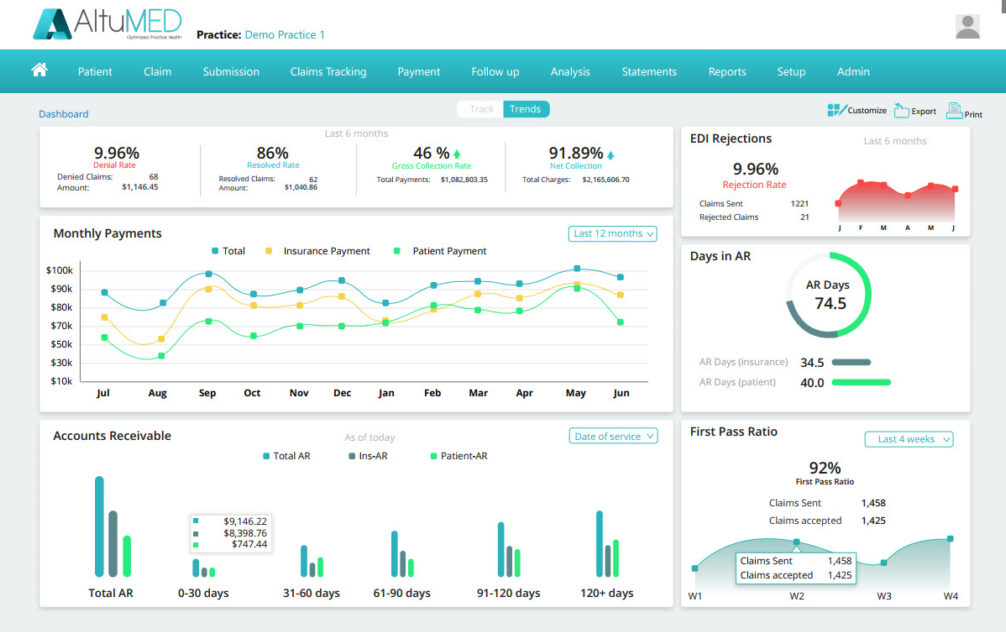The height and width of the screenshot is (632, 1006).
Task: Click the W3 data point in First Pass Ratio
Action: point(883,563)
